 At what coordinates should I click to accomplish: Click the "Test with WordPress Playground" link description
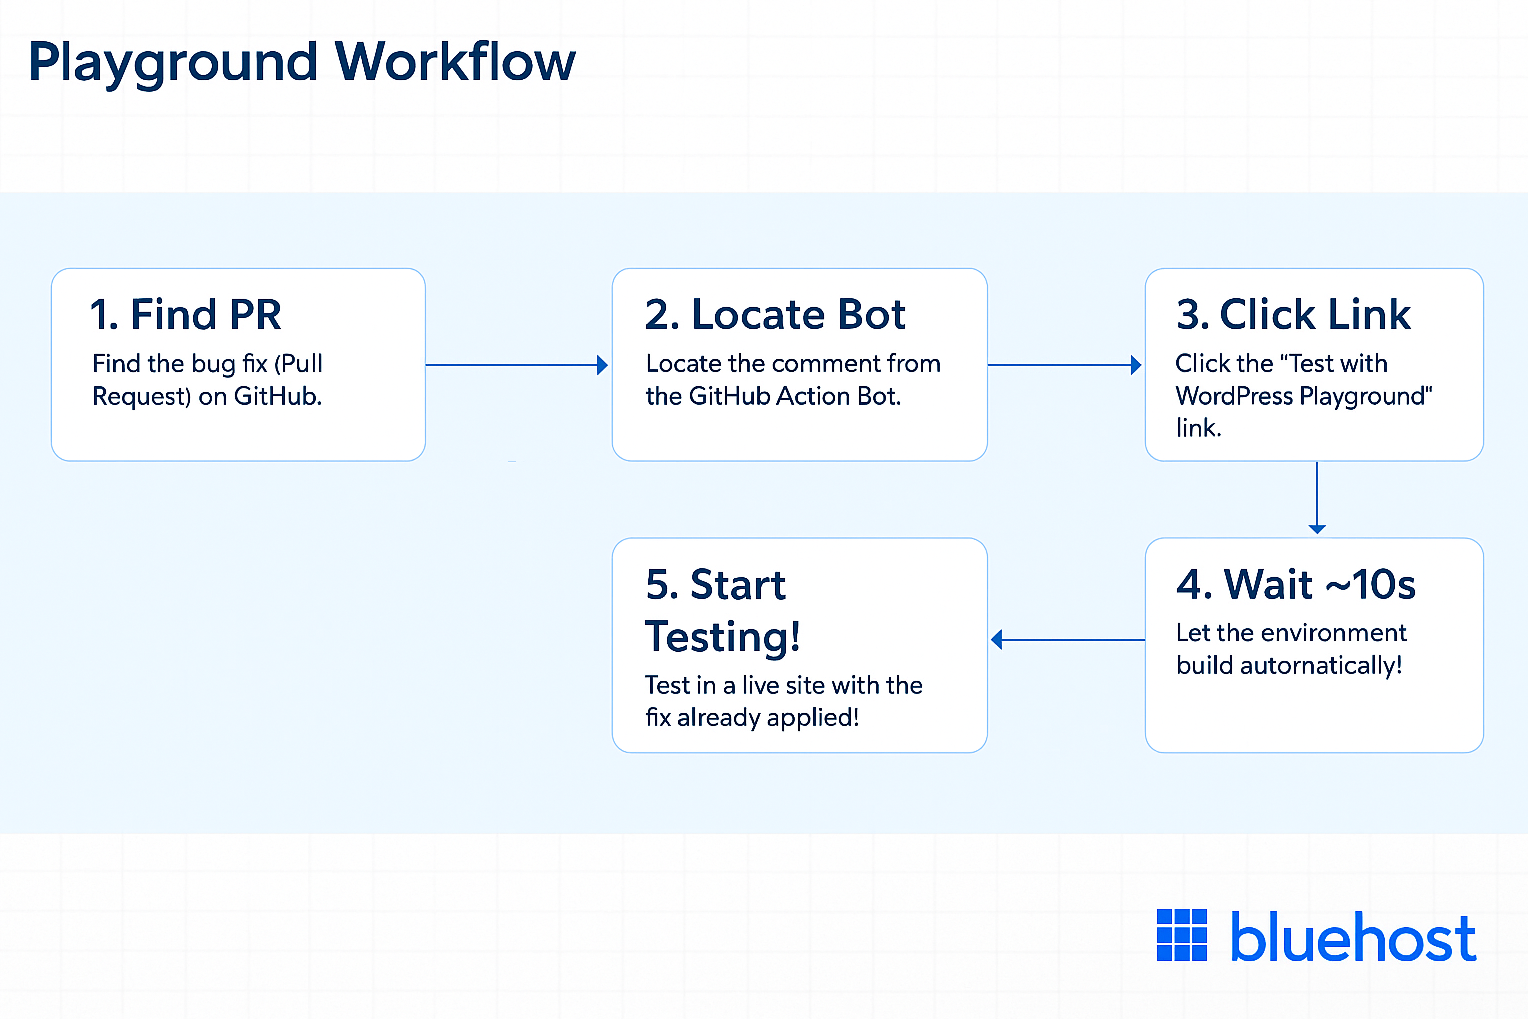[x=1304, y=396]
